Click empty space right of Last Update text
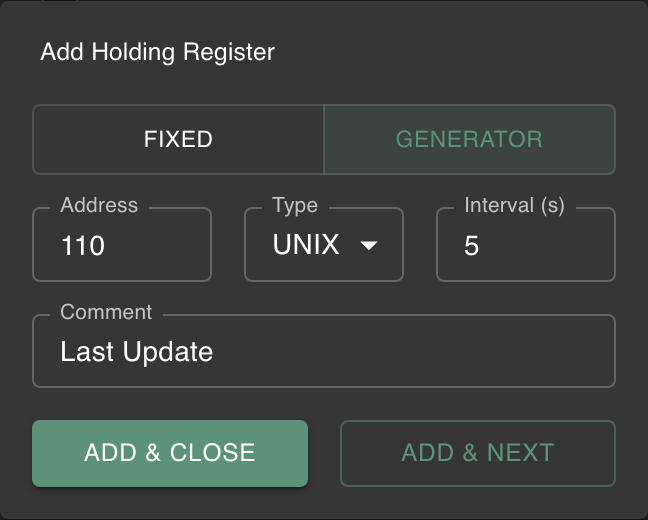 (420, 352)
